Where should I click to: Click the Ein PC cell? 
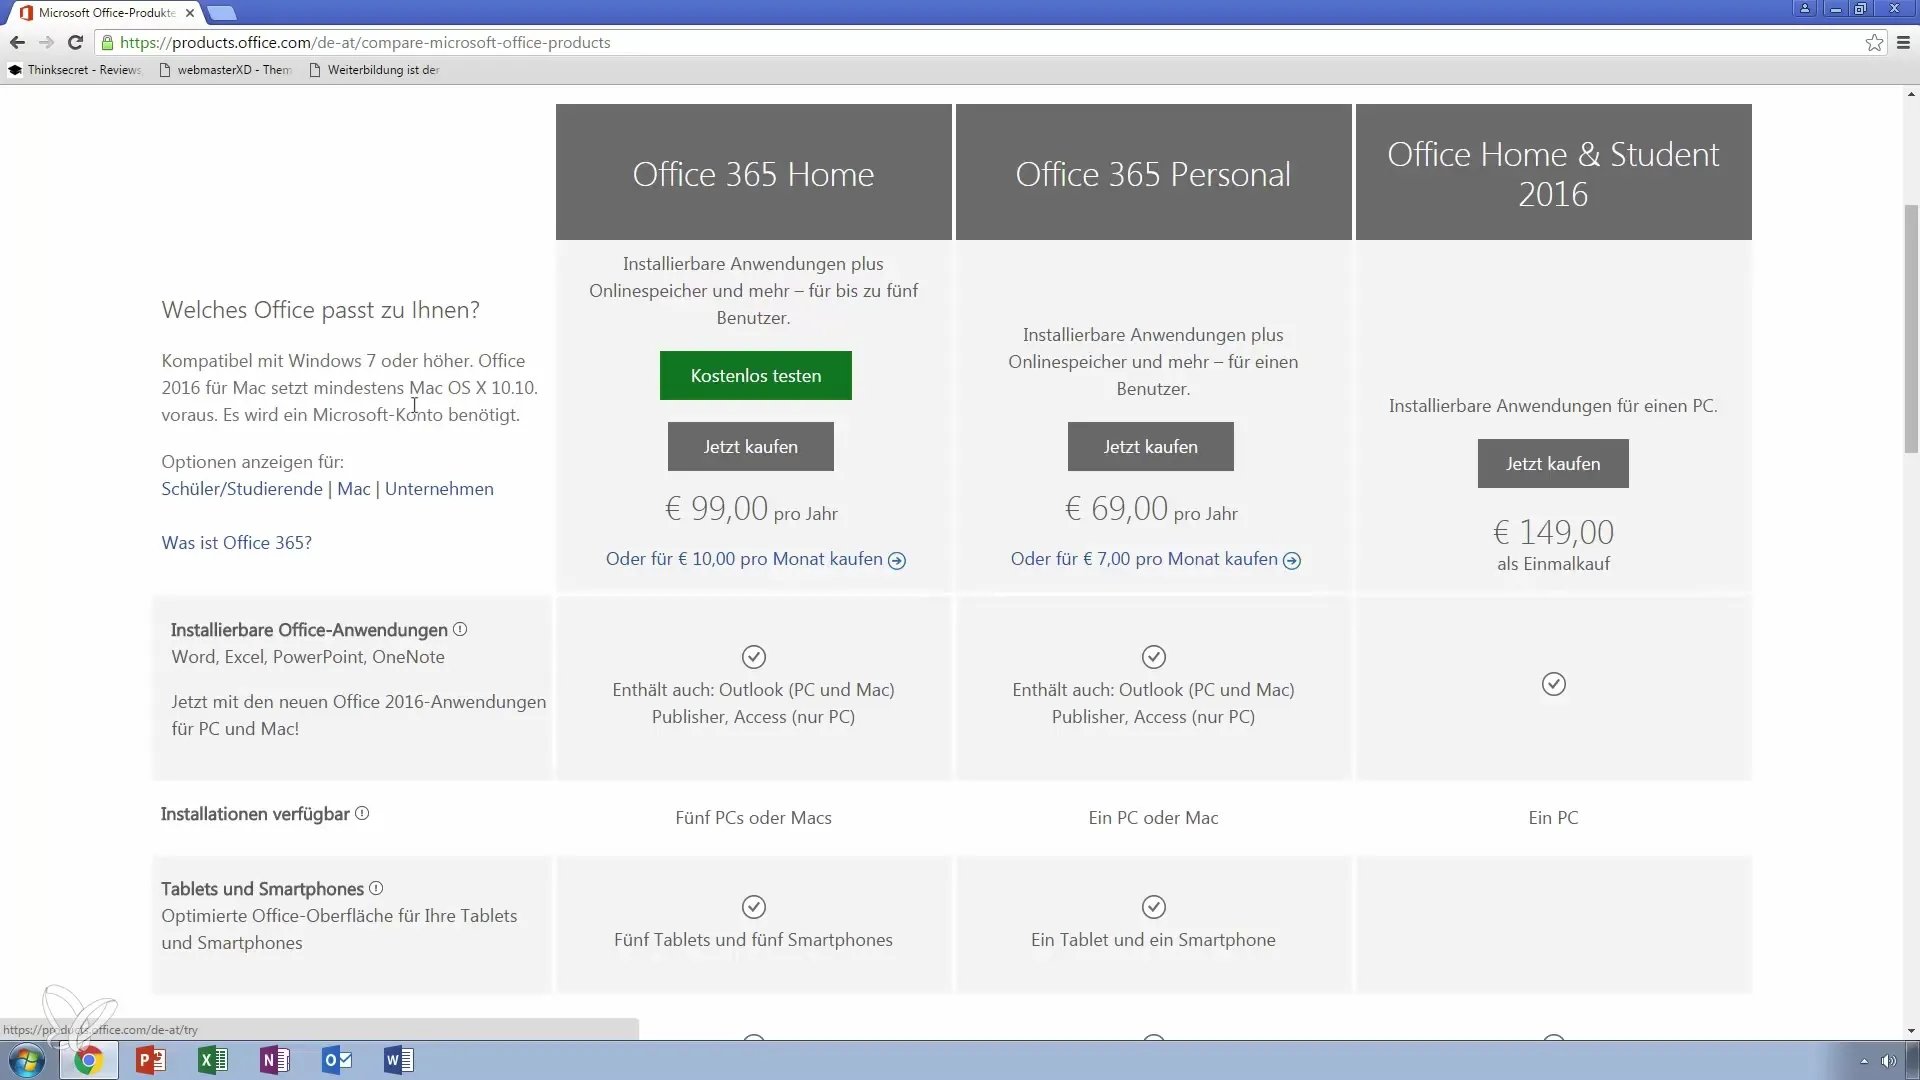coord(1554,818)
